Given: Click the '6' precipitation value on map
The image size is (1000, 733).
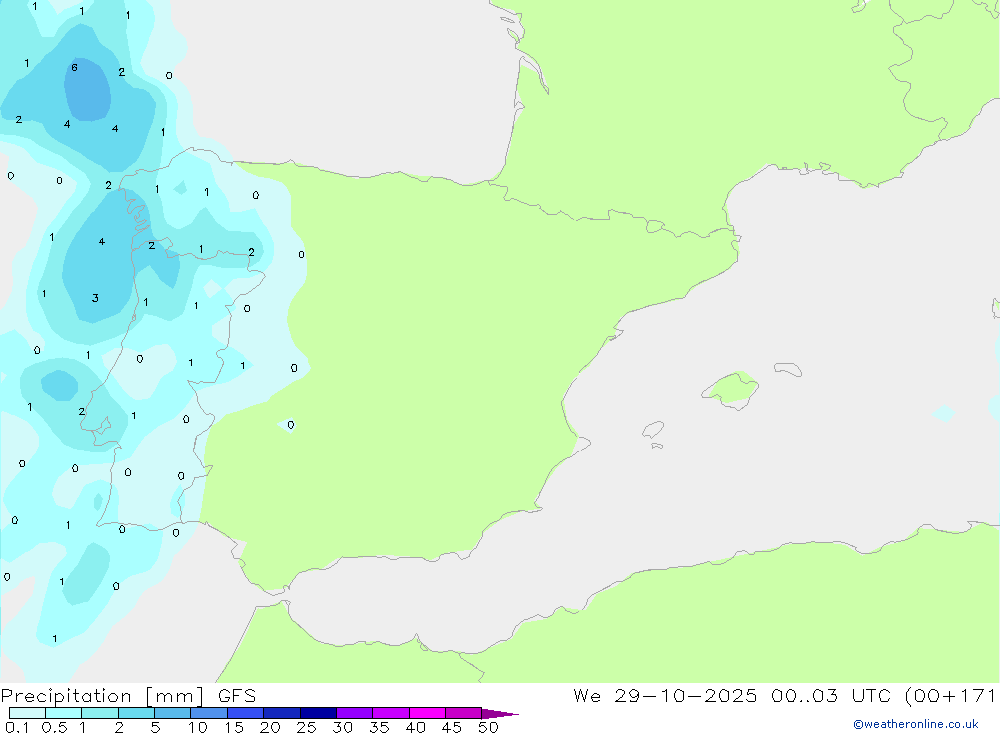Looking at the screenshot, I should (x=75, y=68).
